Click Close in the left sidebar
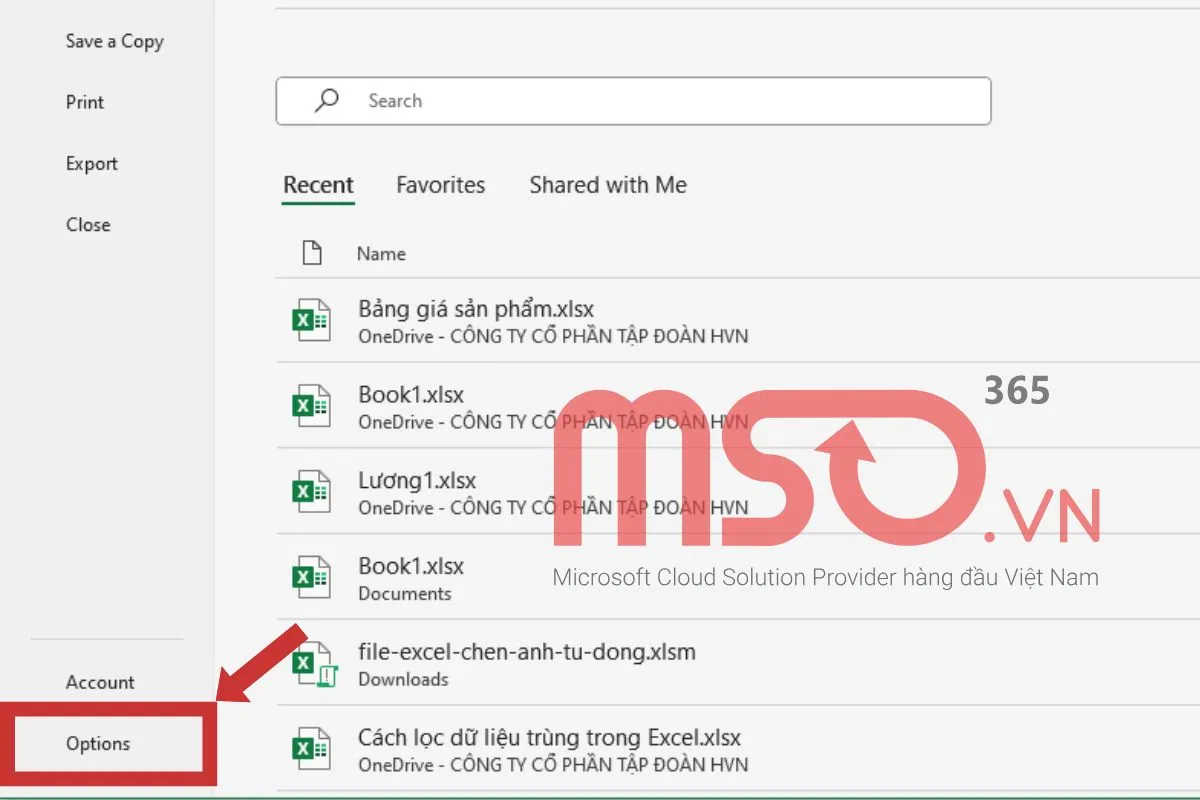 (x=88, y=224)
